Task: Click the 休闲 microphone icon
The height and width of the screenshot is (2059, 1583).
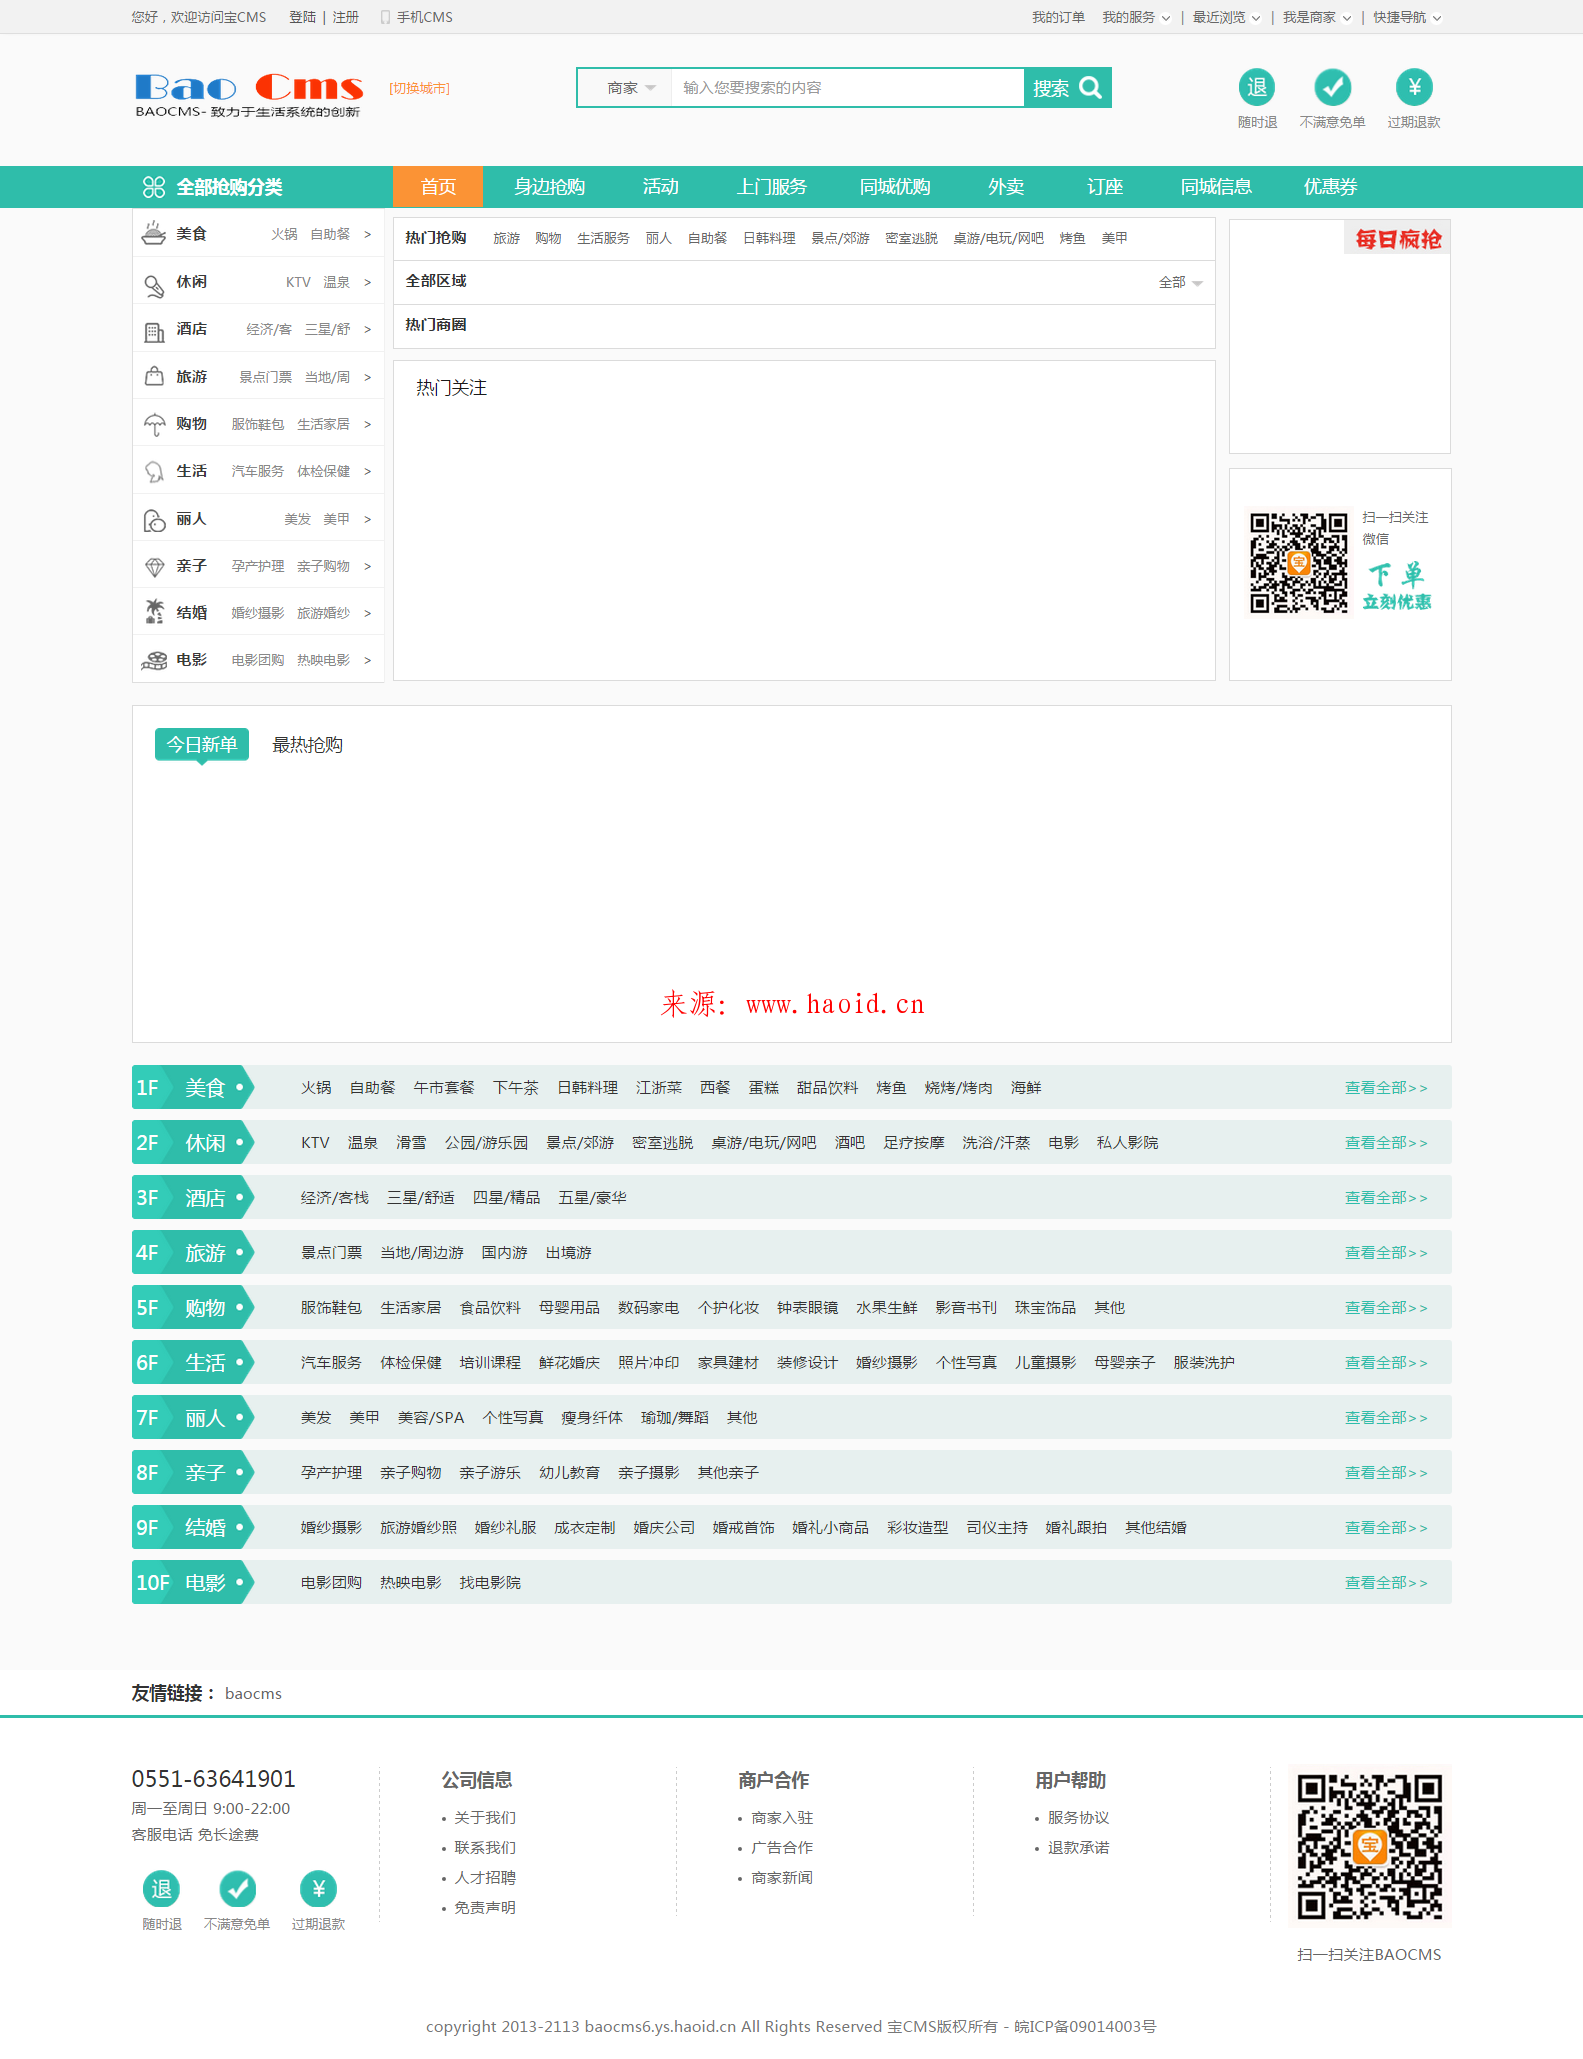Action: click(x=154, y=286)
